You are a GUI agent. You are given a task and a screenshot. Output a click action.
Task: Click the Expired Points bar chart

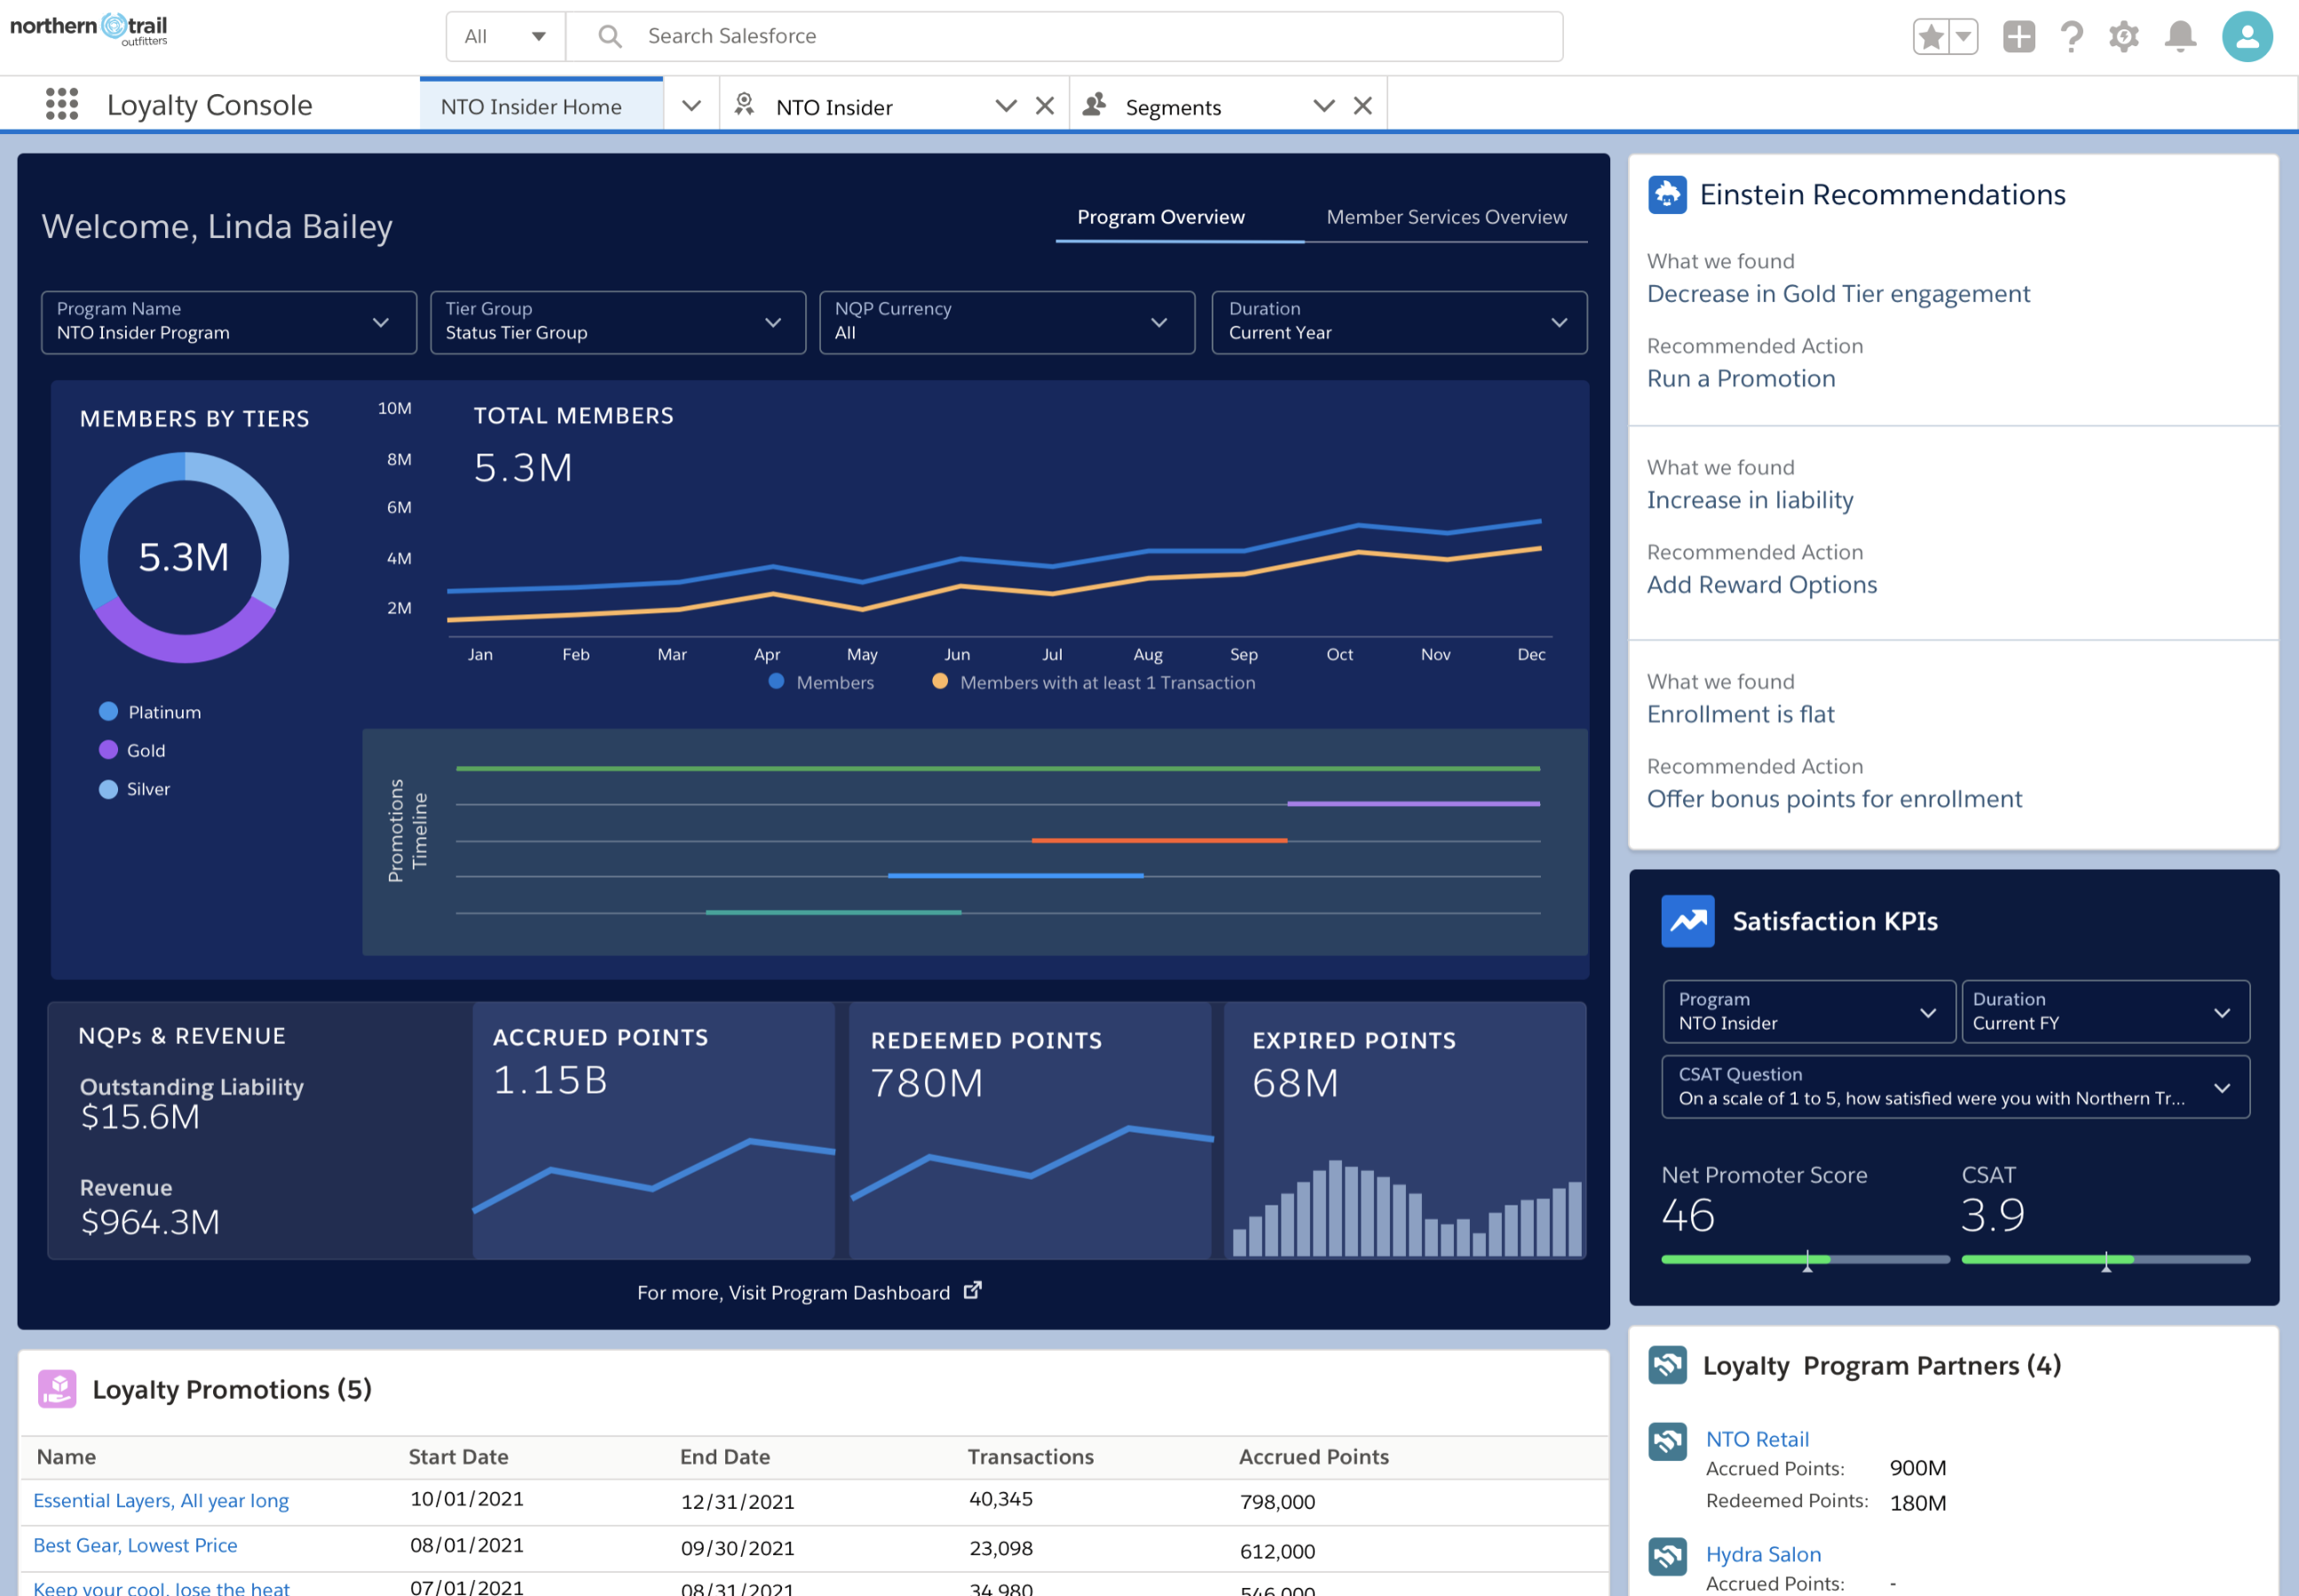click(x=1407, y=1207)
